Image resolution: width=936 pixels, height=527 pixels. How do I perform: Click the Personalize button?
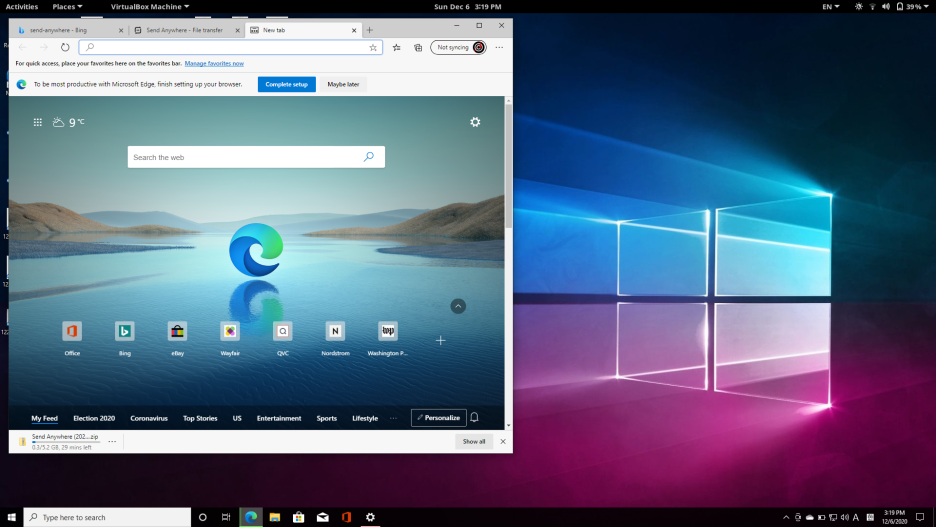tap(438, 418)
